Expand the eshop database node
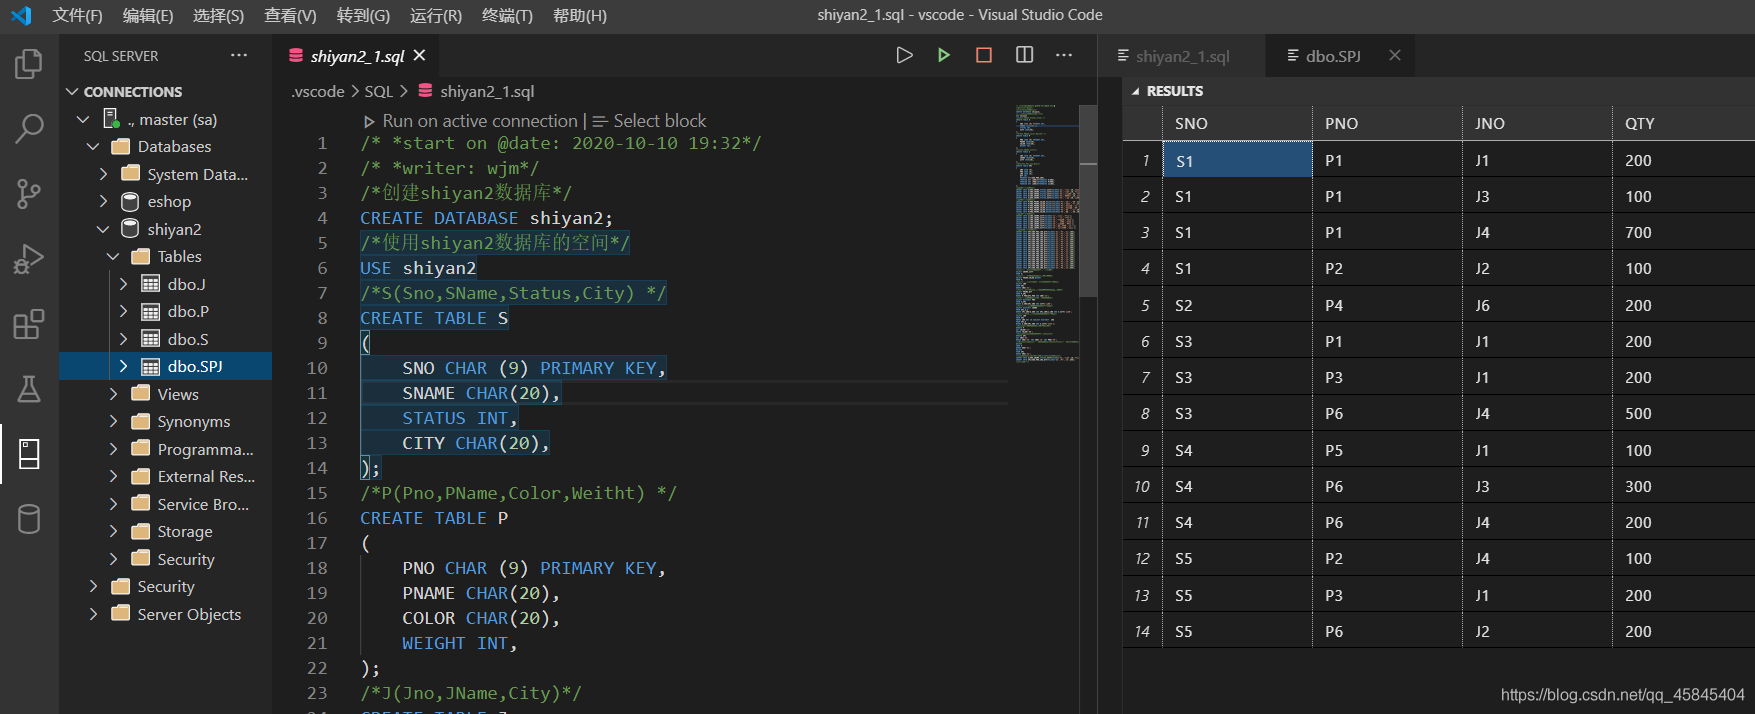 (x=104, y=201)
